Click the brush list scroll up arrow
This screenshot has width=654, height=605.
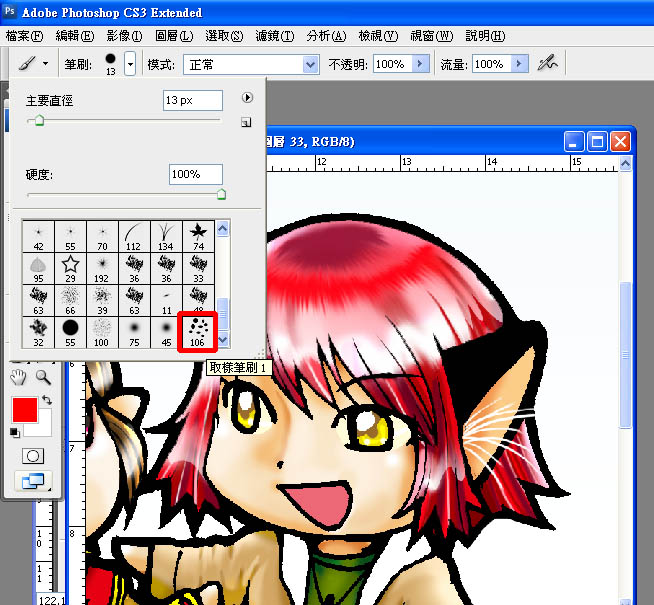click(223, 228)
